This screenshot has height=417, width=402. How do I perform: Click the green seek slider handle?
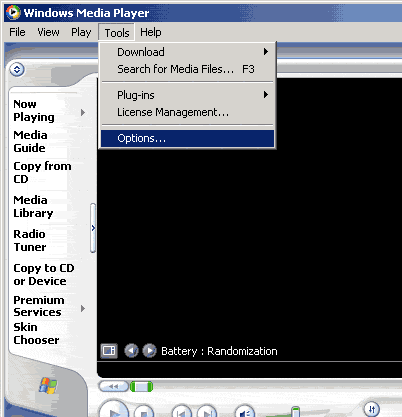click(x=141, y=387)
